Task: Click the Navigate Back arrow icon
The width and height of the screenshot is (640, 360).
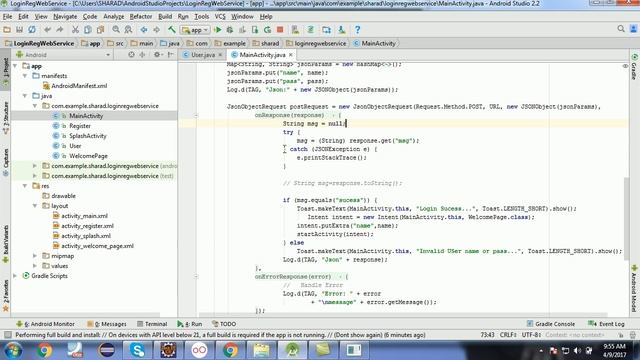Action: (x=144, y=30)
